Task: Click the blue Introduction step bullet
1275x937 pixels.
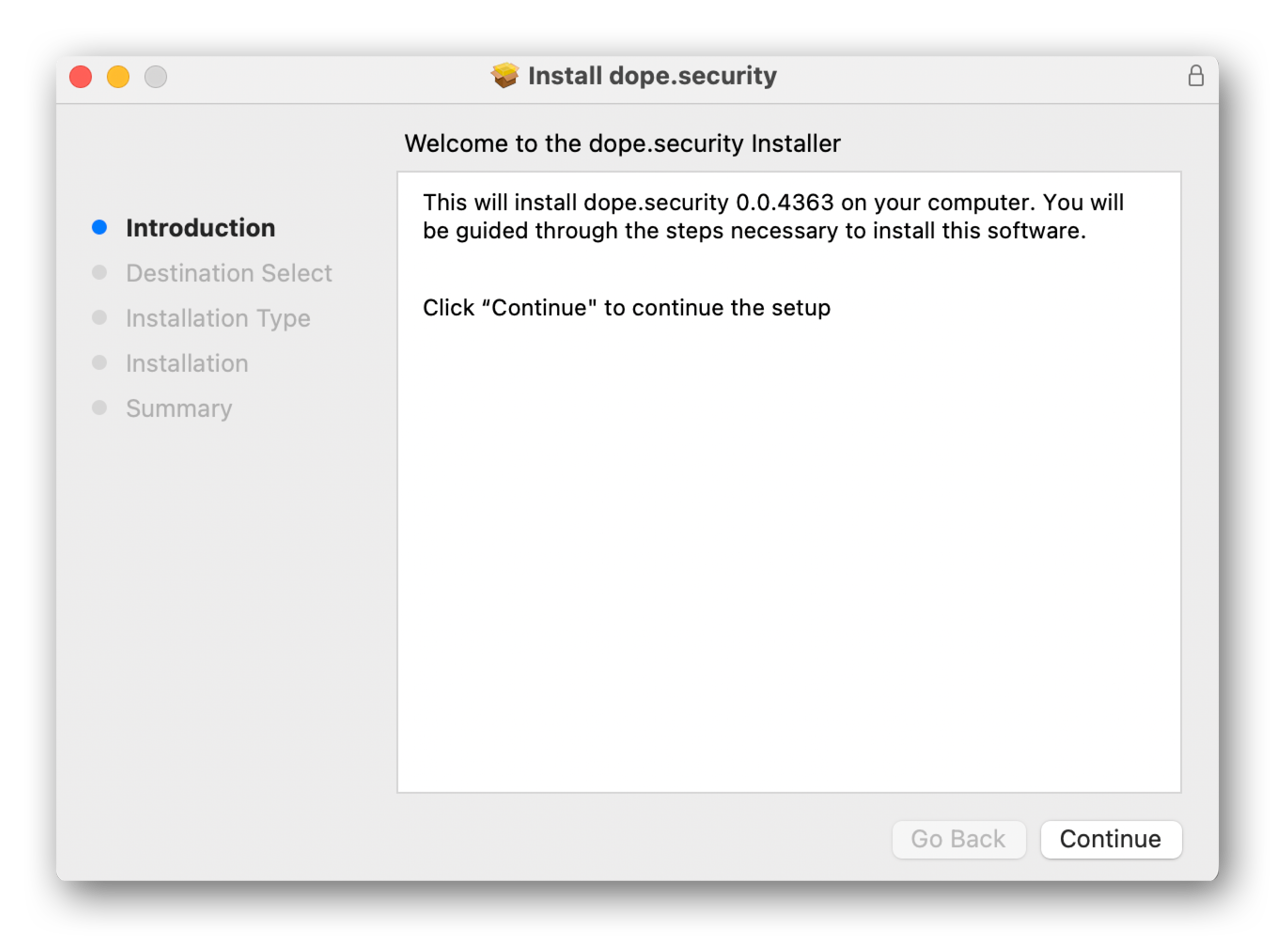Action: coord(99,228)
